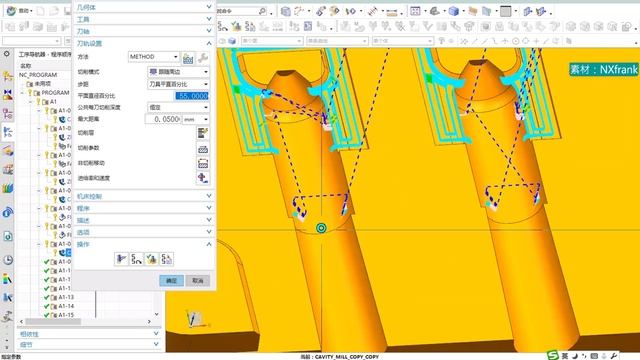Click the start menu icon in the top toolbar
Viewport: 640px width, 360px height.
11,11
